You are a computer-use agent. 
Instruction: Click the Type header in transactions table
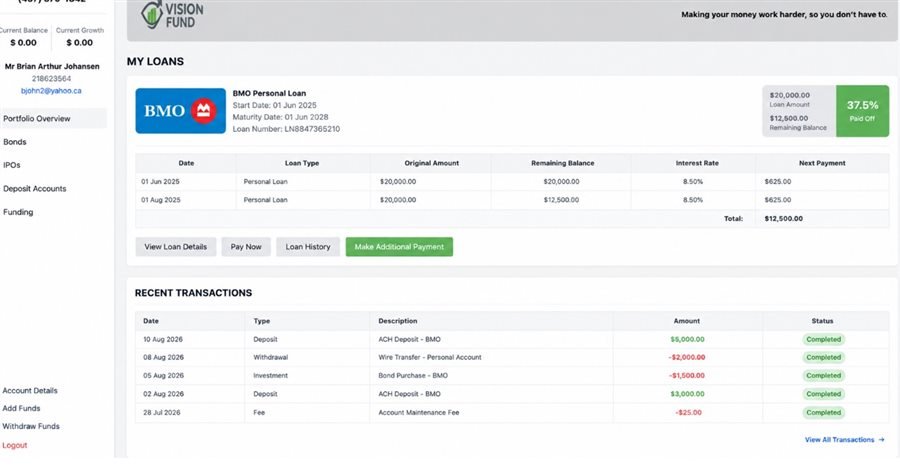[x=262, y=321]
